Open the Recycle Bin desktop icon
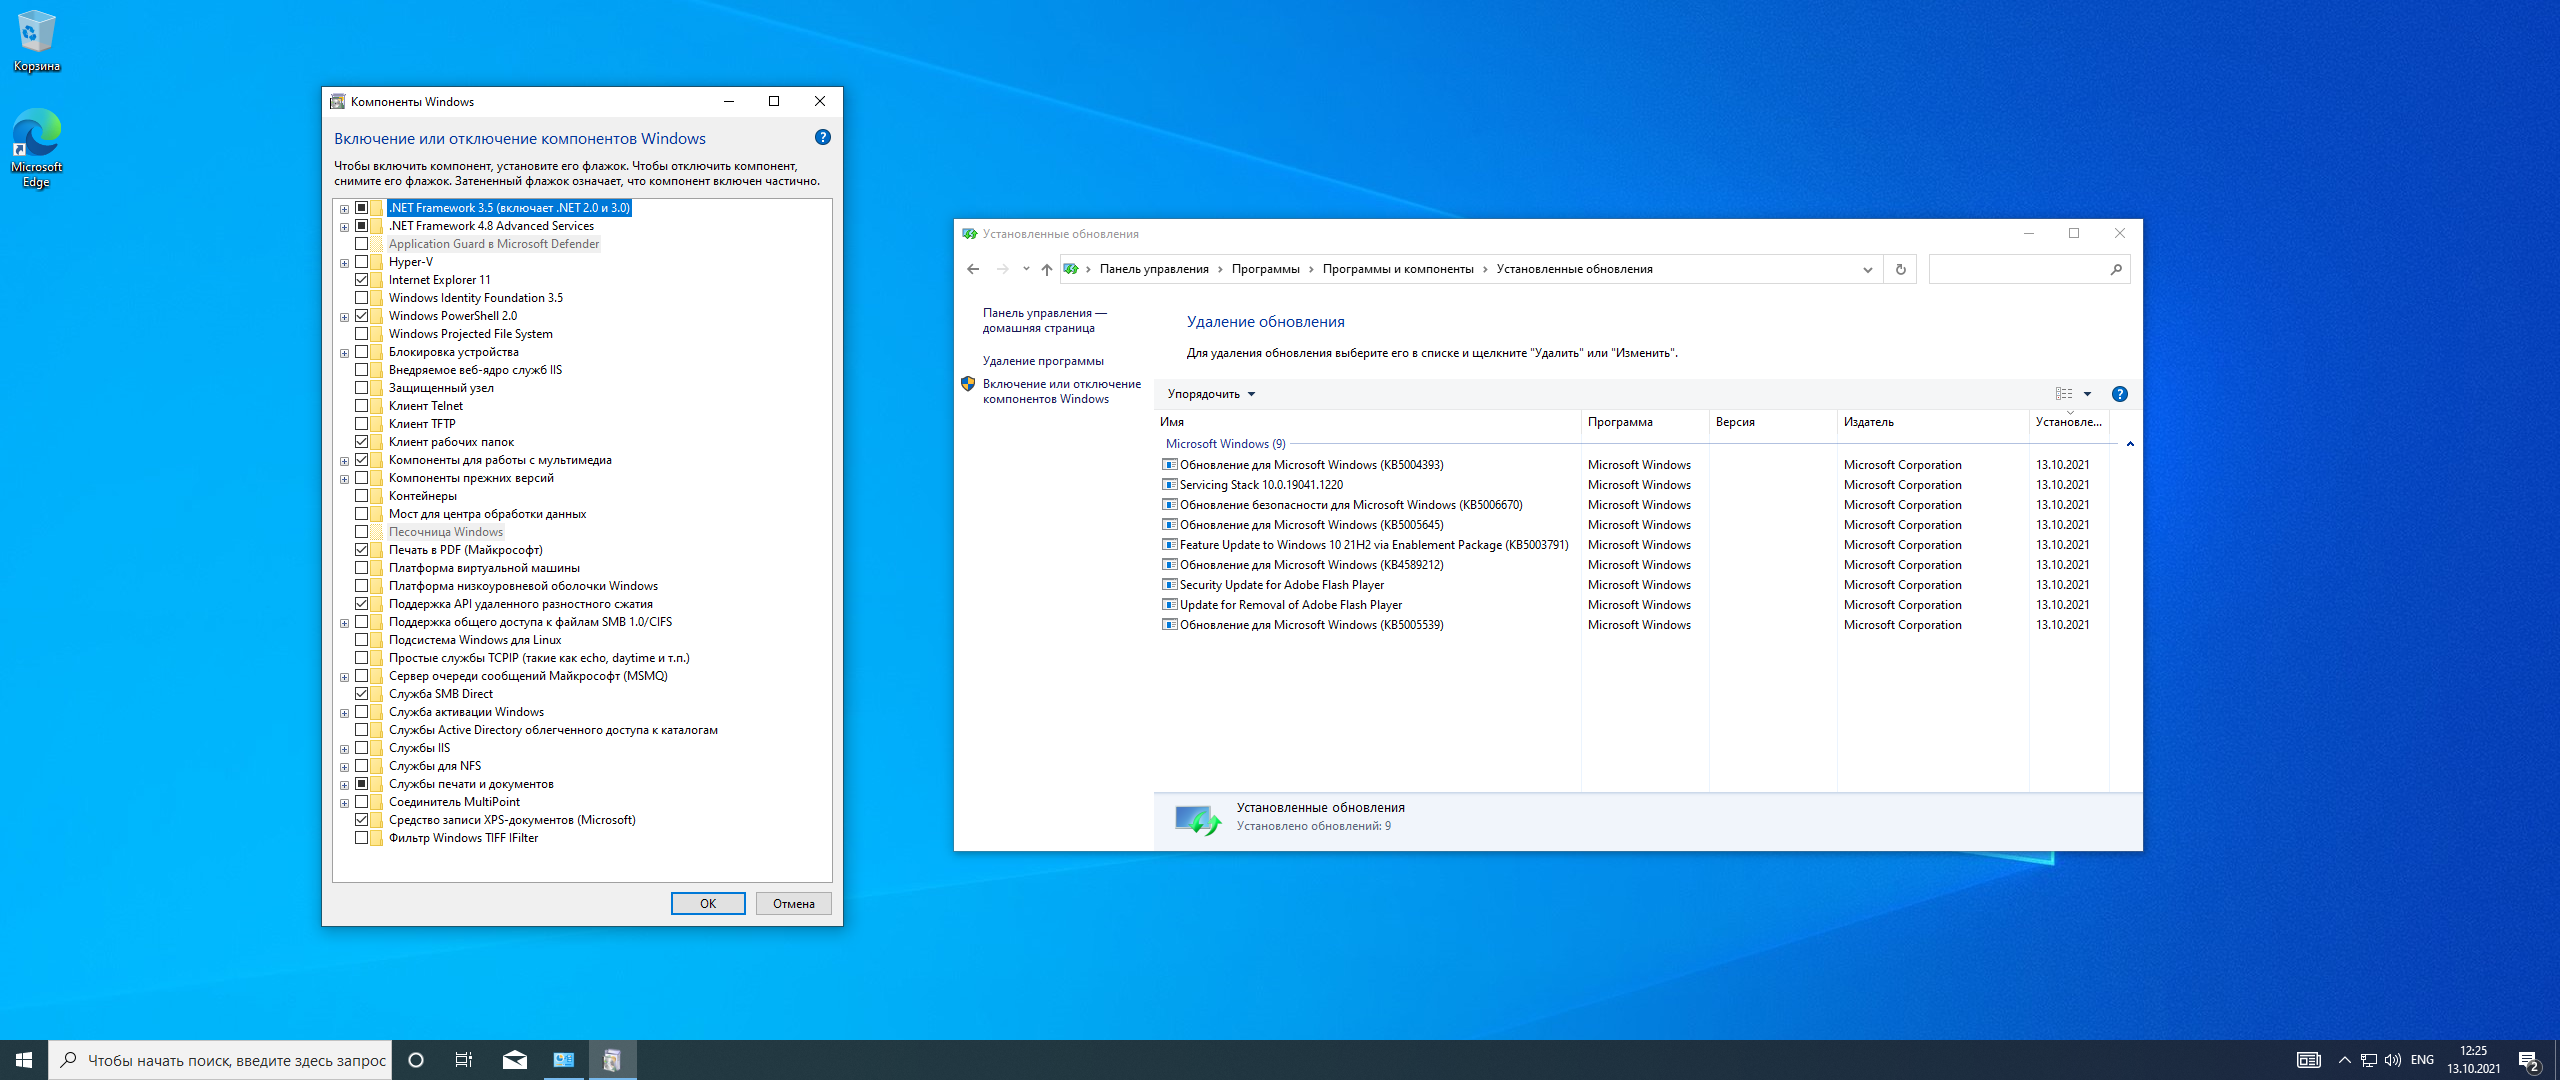 pyautogui.click(x=37, y=41)
